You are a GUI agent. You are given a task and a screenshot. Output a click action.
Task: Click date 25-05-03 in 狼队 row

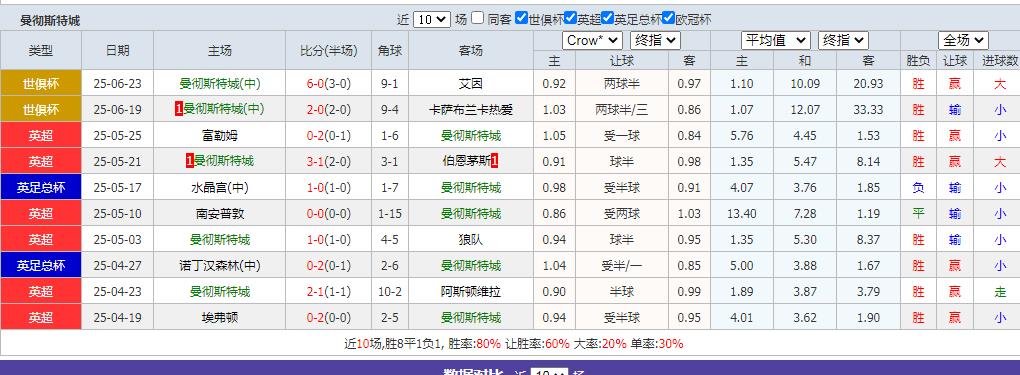(118, 240)
